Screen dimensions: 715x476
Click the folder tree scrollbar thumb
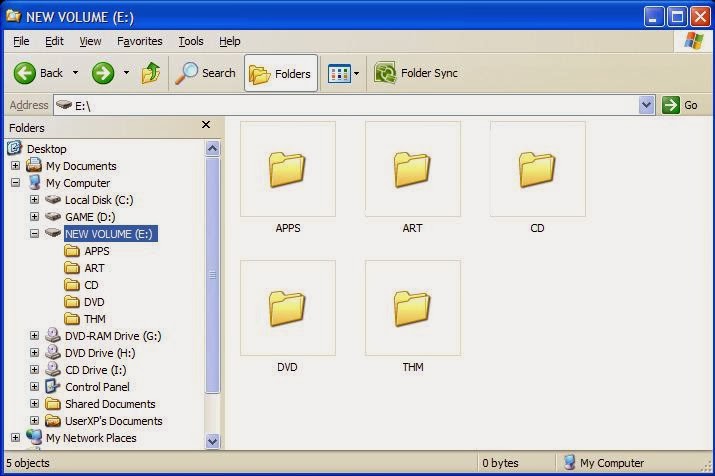tap(212, 275)
